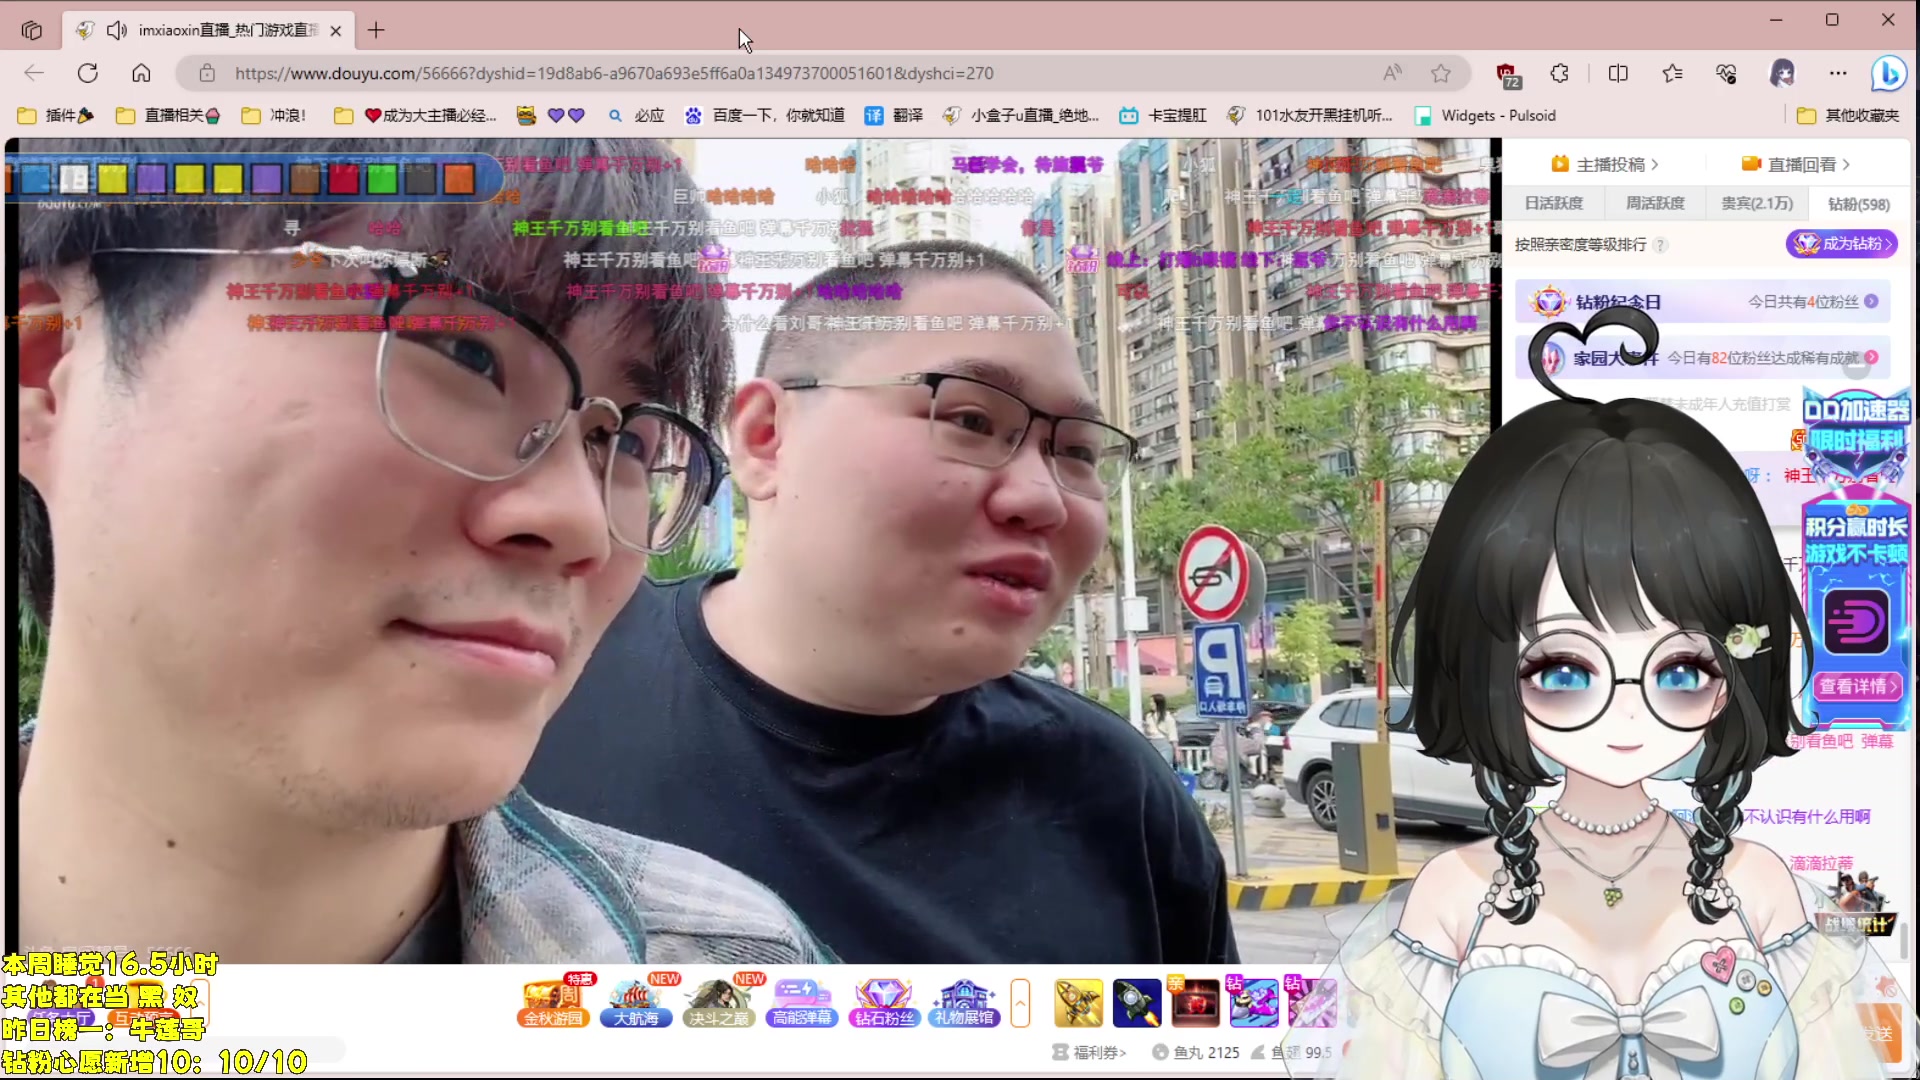Open the 钻石粉丝 panel icon
The width and height of the screenshot is (1920, 1080).
pyautogui.click(x=884, y=1002)
